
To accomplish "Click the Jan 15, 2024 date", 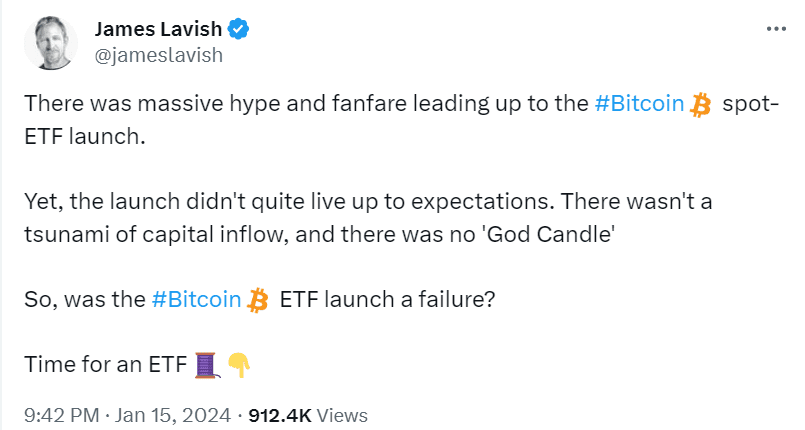I will [178, 414].
